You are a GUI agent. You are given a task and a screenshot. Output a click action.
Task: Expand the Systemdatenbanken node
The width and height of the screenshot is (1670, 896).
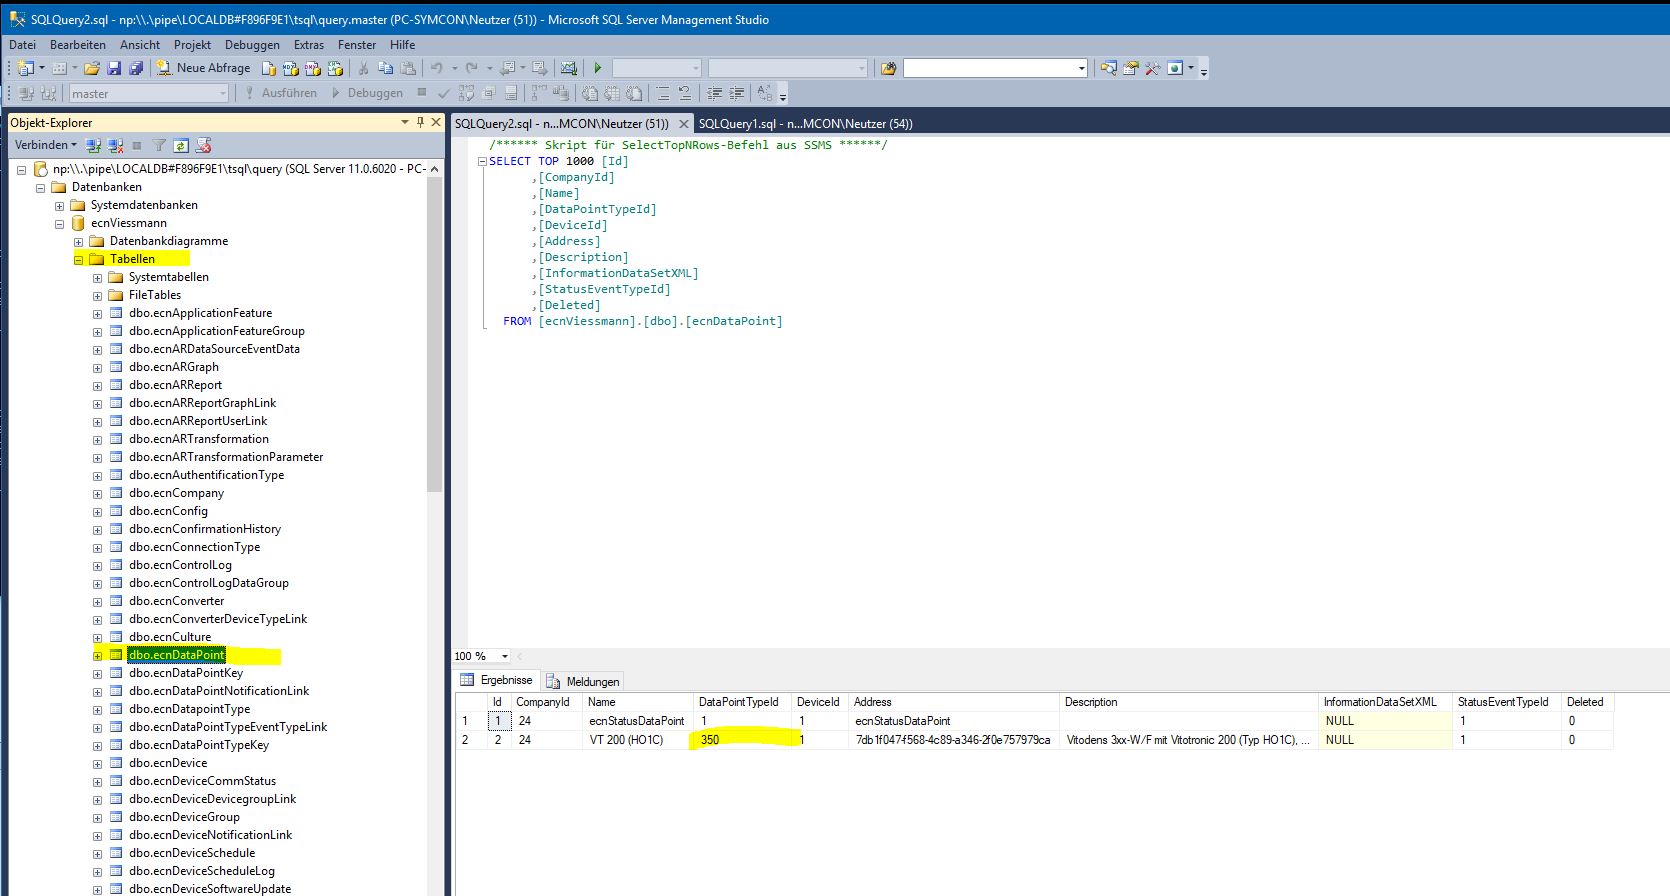click(x=60, y=206)
